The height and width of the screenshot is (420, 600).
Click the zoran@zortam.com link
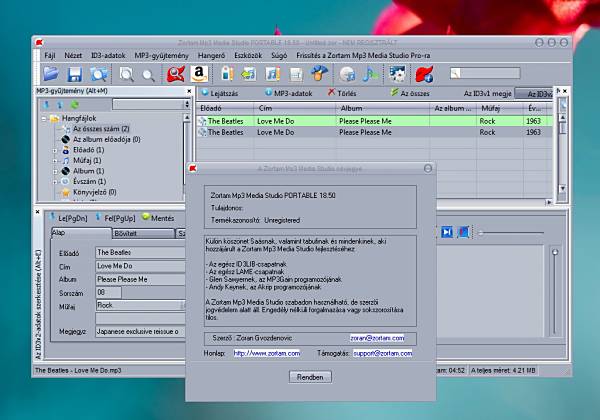(x=377, y=338)
